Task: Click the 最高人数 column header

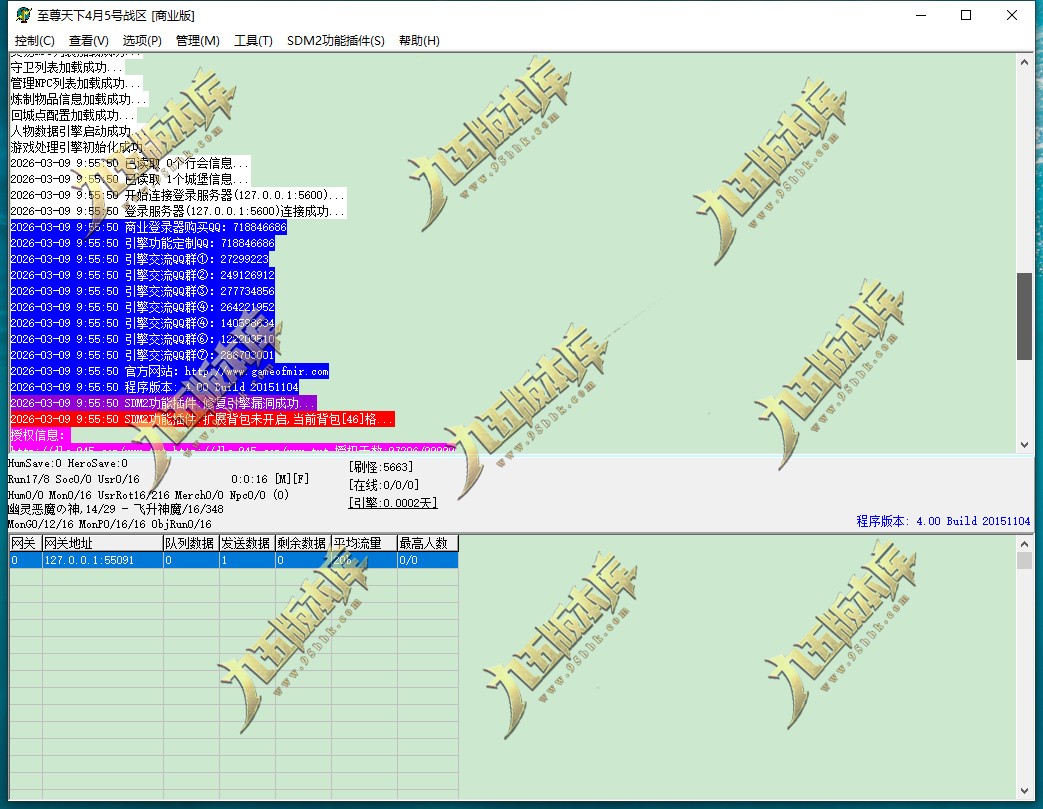Action: click(428, 544)
